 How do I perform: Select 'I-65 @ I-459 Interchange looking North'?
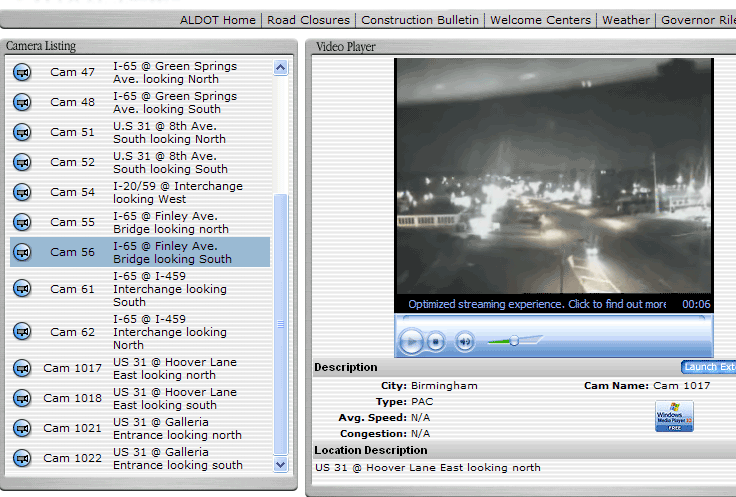[x=170, y=332]
